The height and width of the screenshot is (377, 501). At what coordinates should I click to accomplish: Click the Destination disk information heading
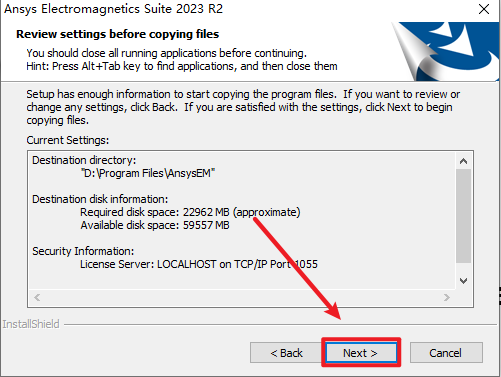pyautogui.click(x=100, y=199)
